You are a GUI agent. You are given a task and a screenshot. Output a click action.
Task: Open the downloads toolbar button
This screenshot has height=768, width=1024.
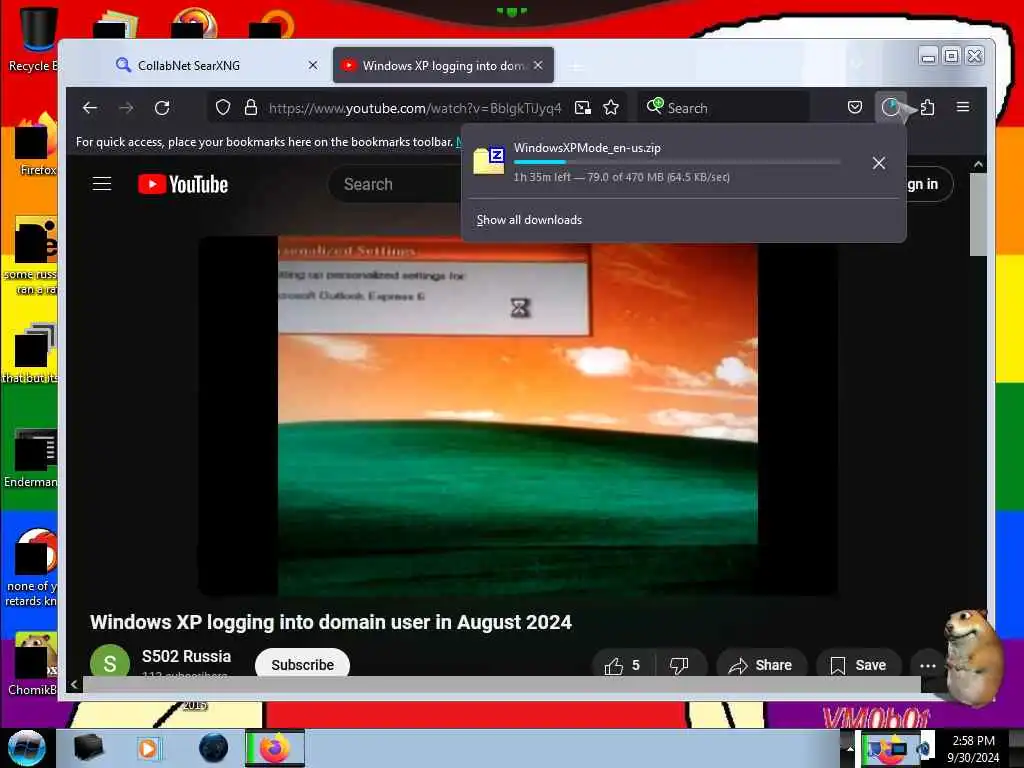[890, 107]
